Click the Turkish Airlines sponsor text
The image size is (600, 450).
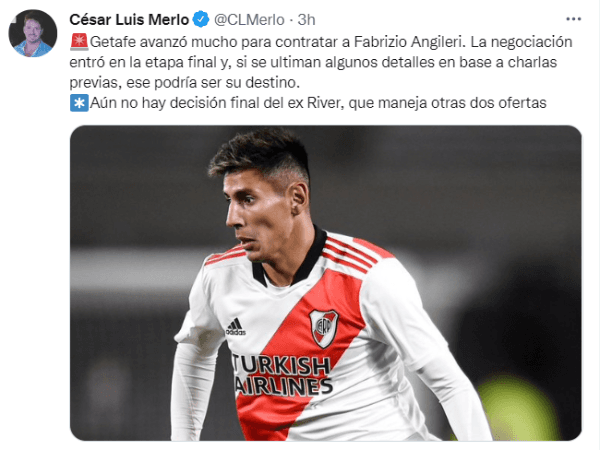click(282, 375)
